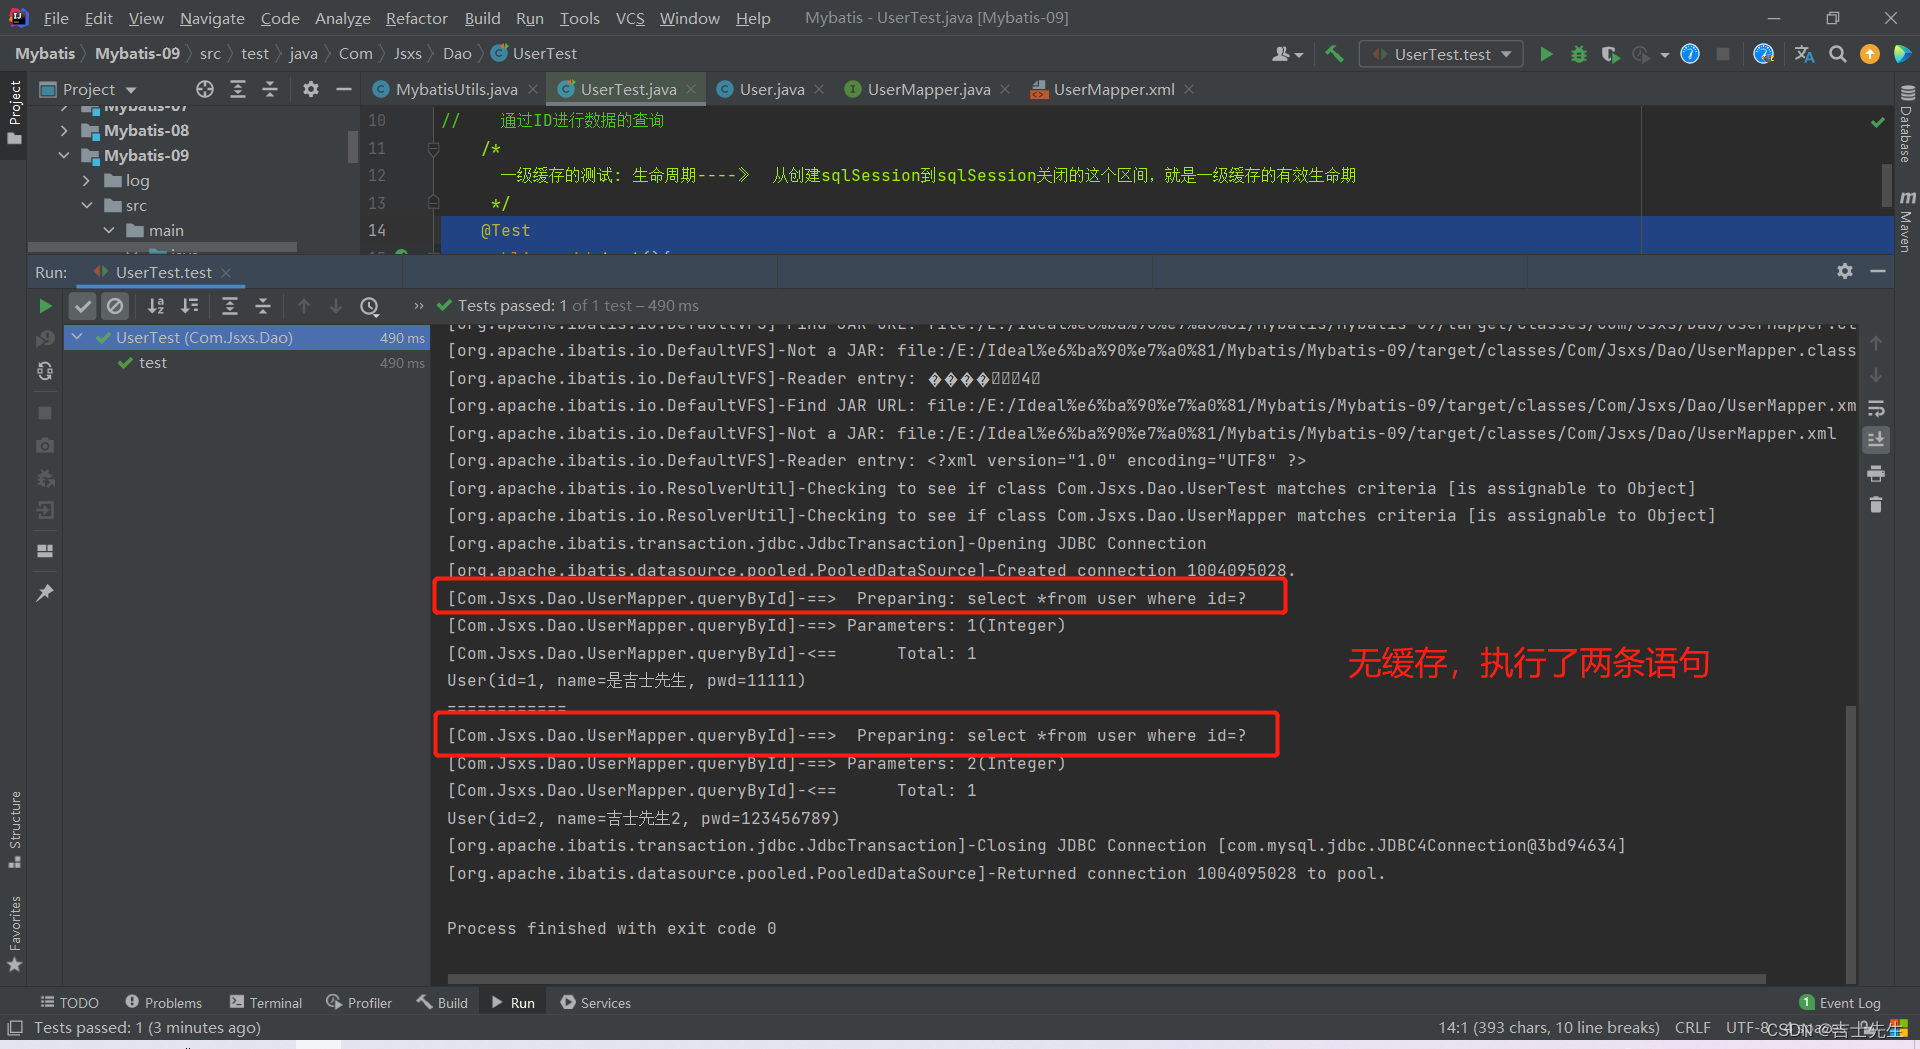This screenshot has width=1920, height=1049.
Task: Run with coverage from the toolbar
Action: [1610, 54]
